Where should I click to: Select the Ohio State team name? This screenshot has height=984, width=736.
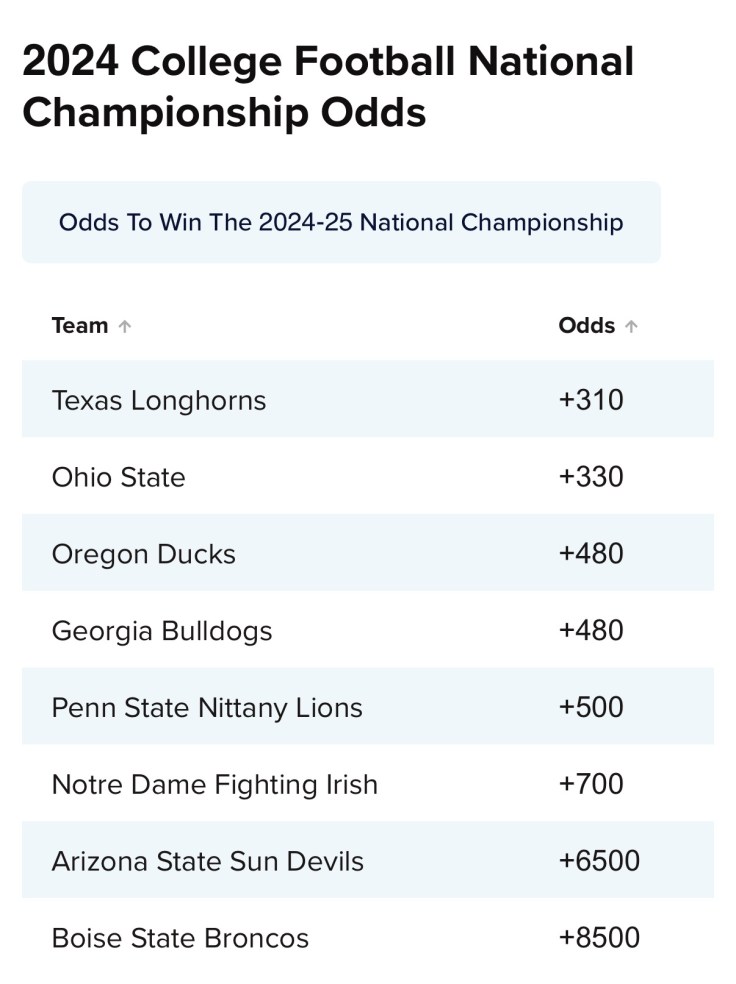point(118,477)
